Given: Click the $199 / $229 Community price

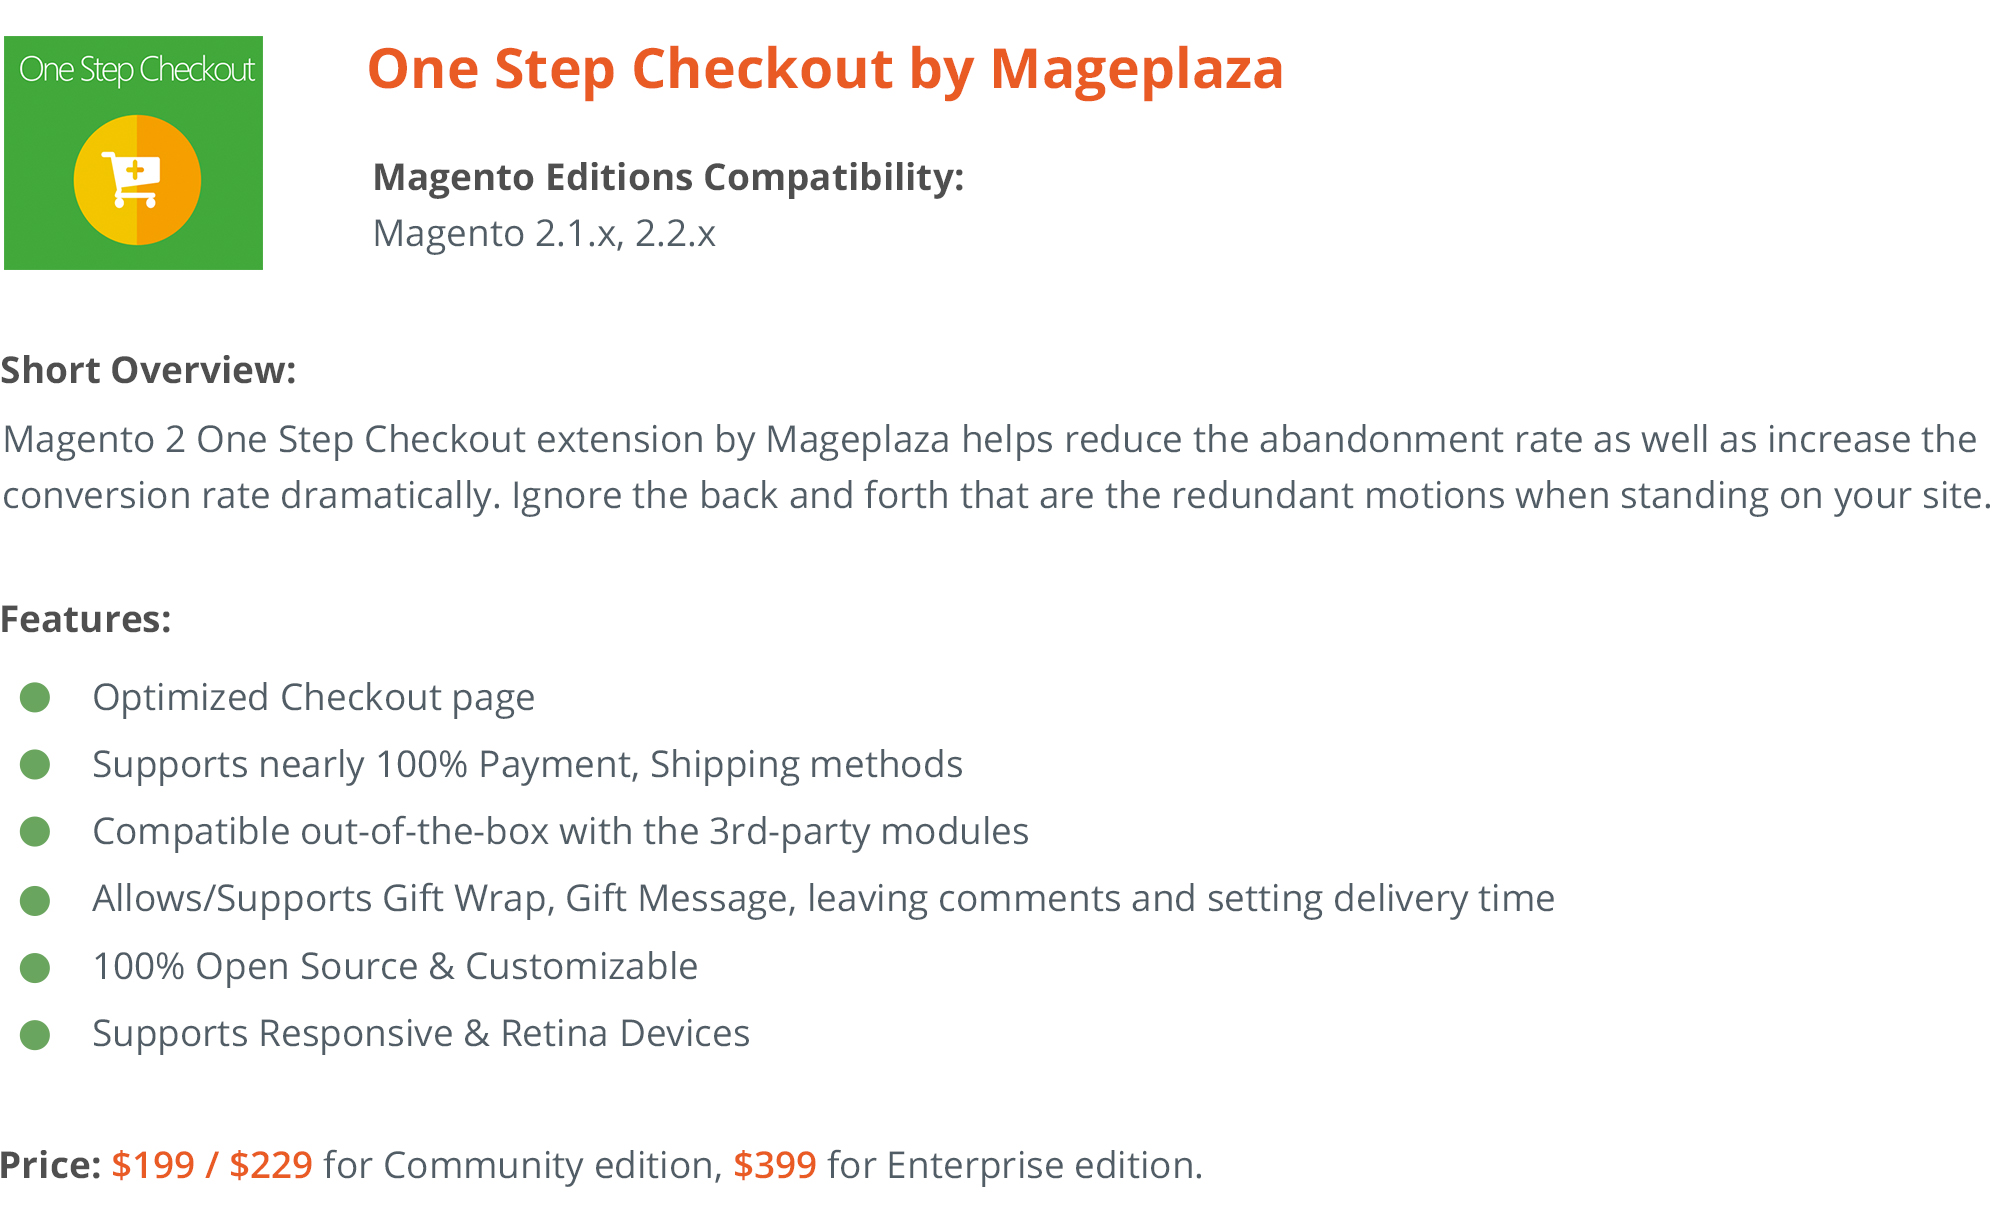Looking at the screenshot, I should coord(212,1165).
